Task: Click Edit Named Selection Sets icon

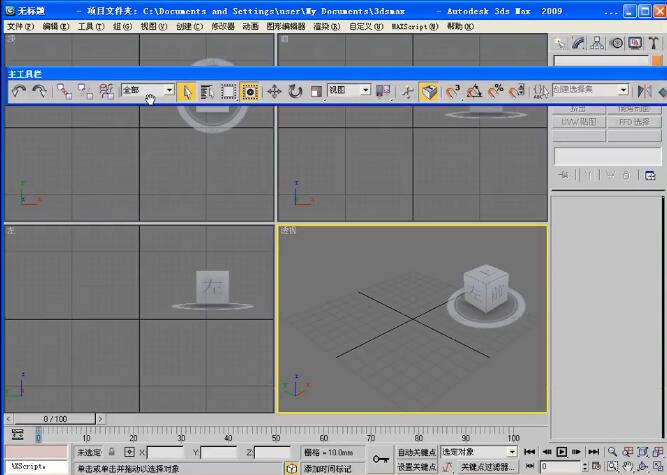Action: pos(541,91)
